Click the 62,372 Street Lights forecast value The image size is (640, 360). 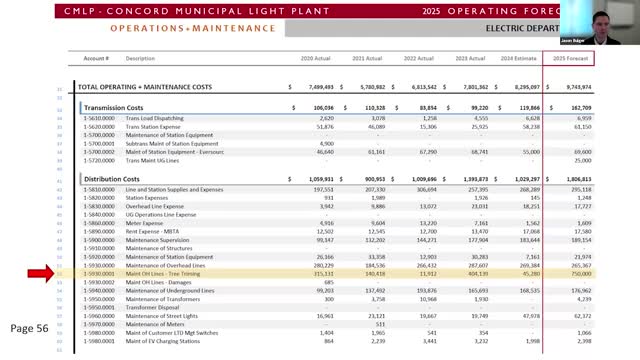pyautogui.click(x=583, y=316)
